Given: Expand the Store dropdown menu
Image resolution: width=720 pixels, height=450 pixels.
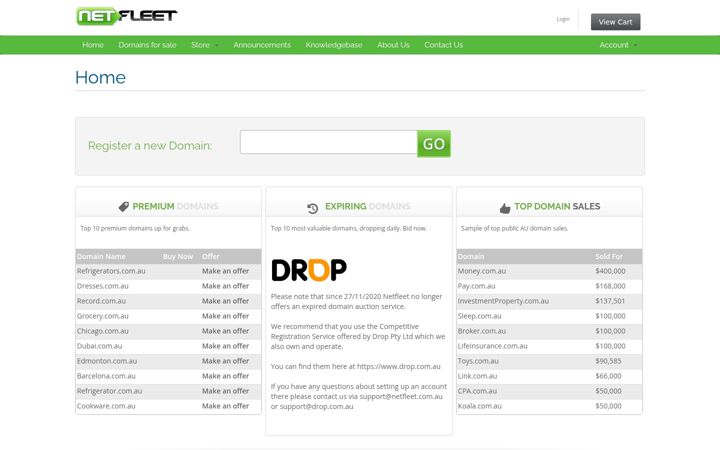Looking at the screenshot, I should pyautogui.click(x=204, y=45).
